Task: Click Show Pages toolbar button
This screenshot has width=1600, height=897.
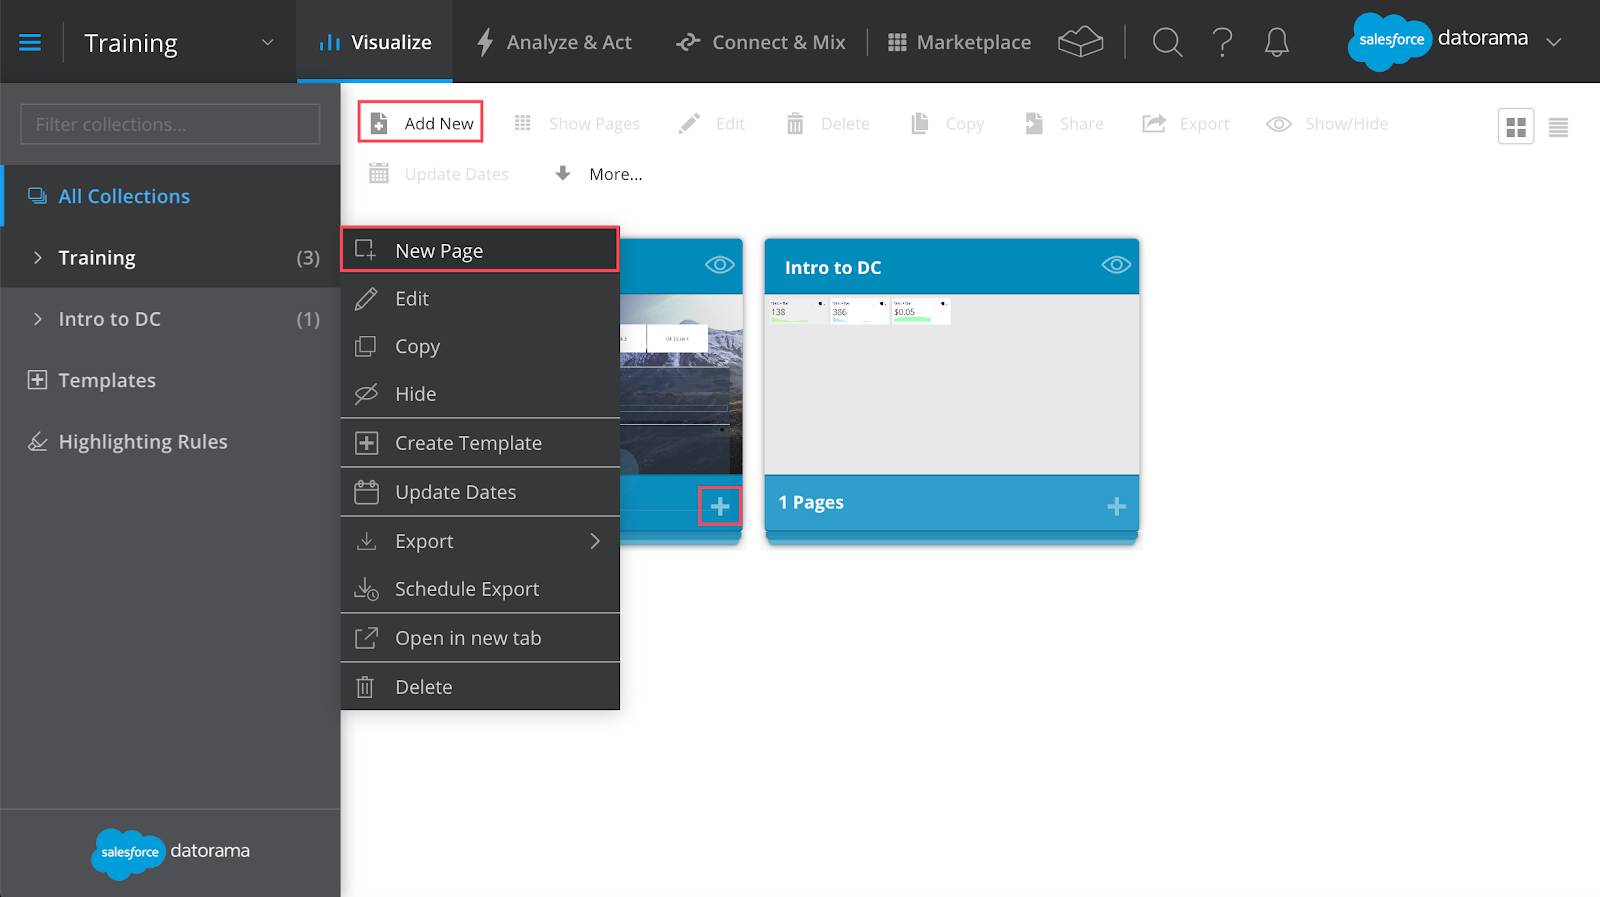Action: [577, 123]
